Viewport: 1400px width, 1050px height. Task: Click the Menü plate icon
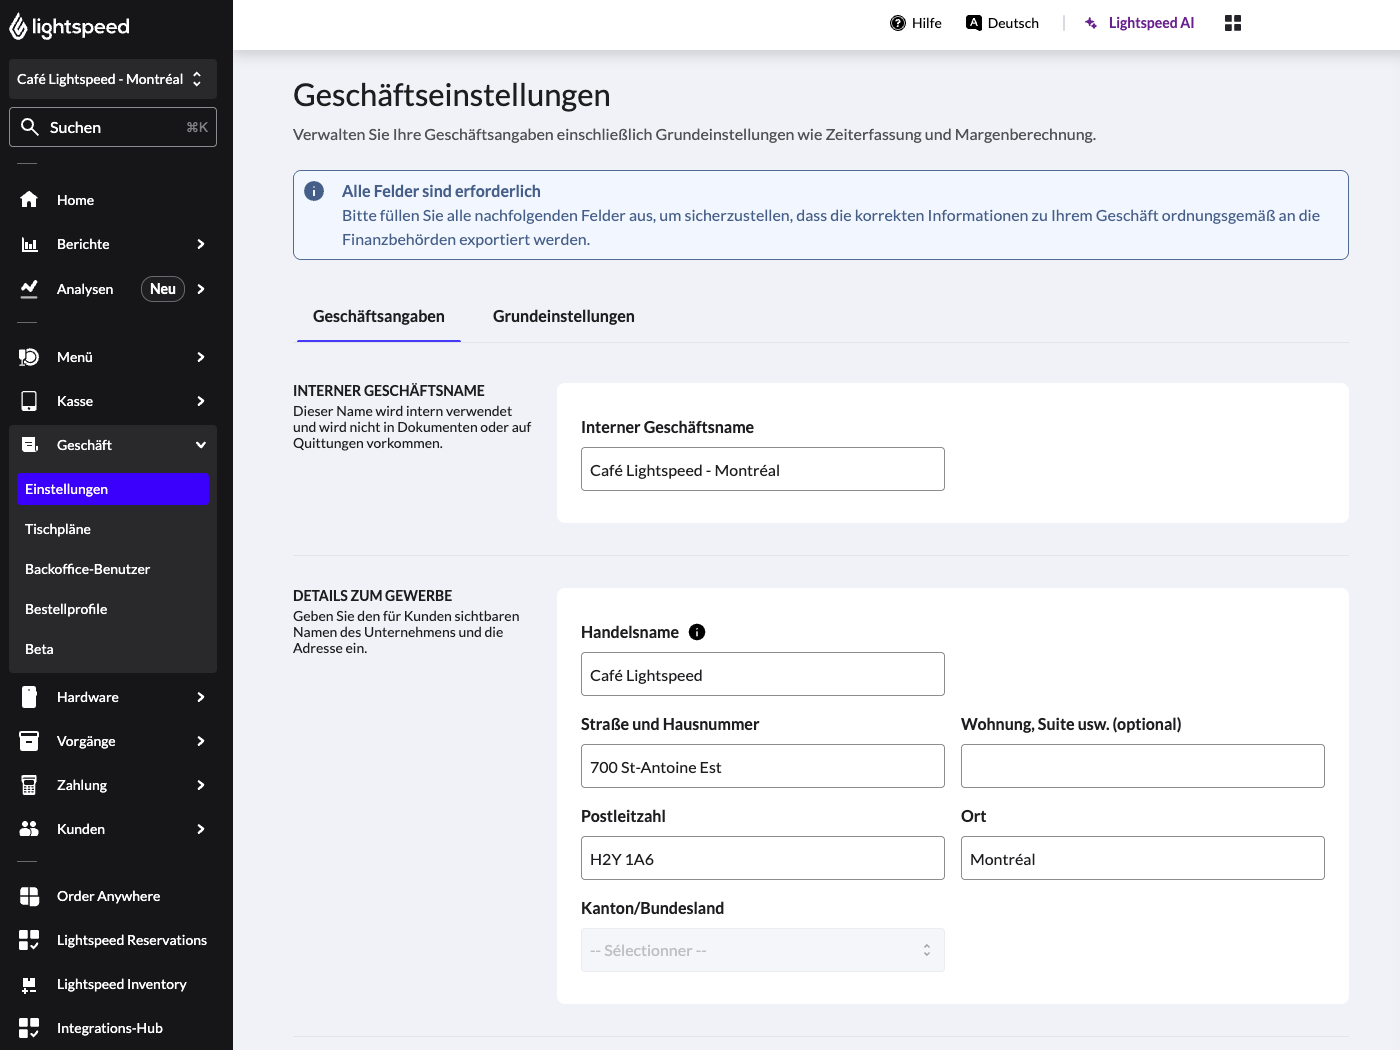point(29,357)
